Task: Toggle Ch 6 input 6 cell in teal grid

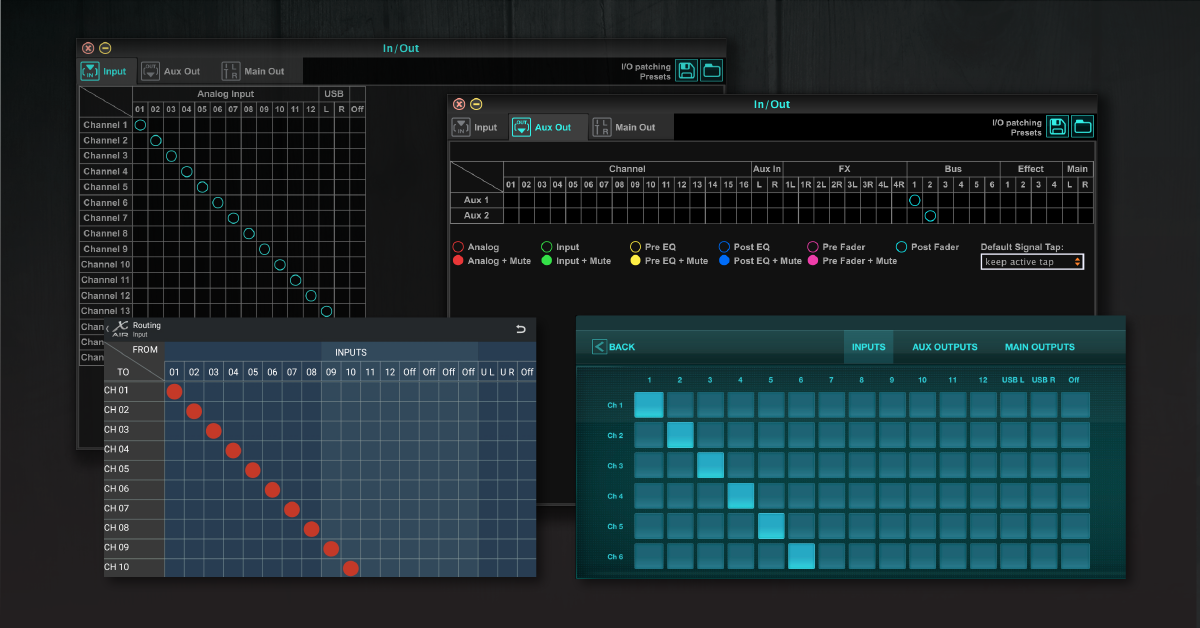Action: coord(802,556)
